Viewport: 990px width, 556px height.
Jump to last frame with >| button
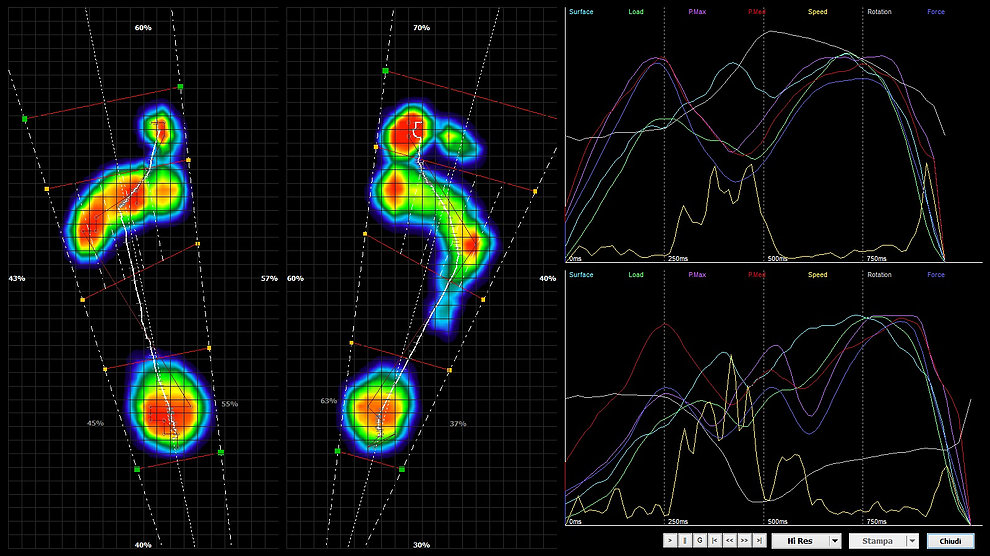[x=760, y=541]
